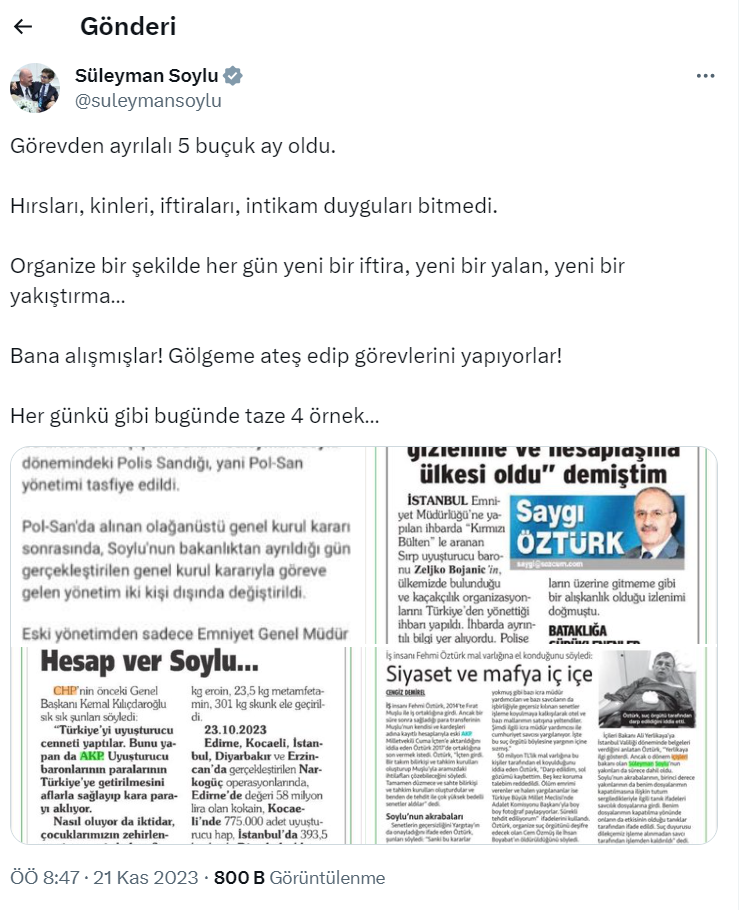This screenshot has height=910, width=755.
Task: Click the Hırsları, kinleri, iftiraları sentence
Action: click(254, 206)
